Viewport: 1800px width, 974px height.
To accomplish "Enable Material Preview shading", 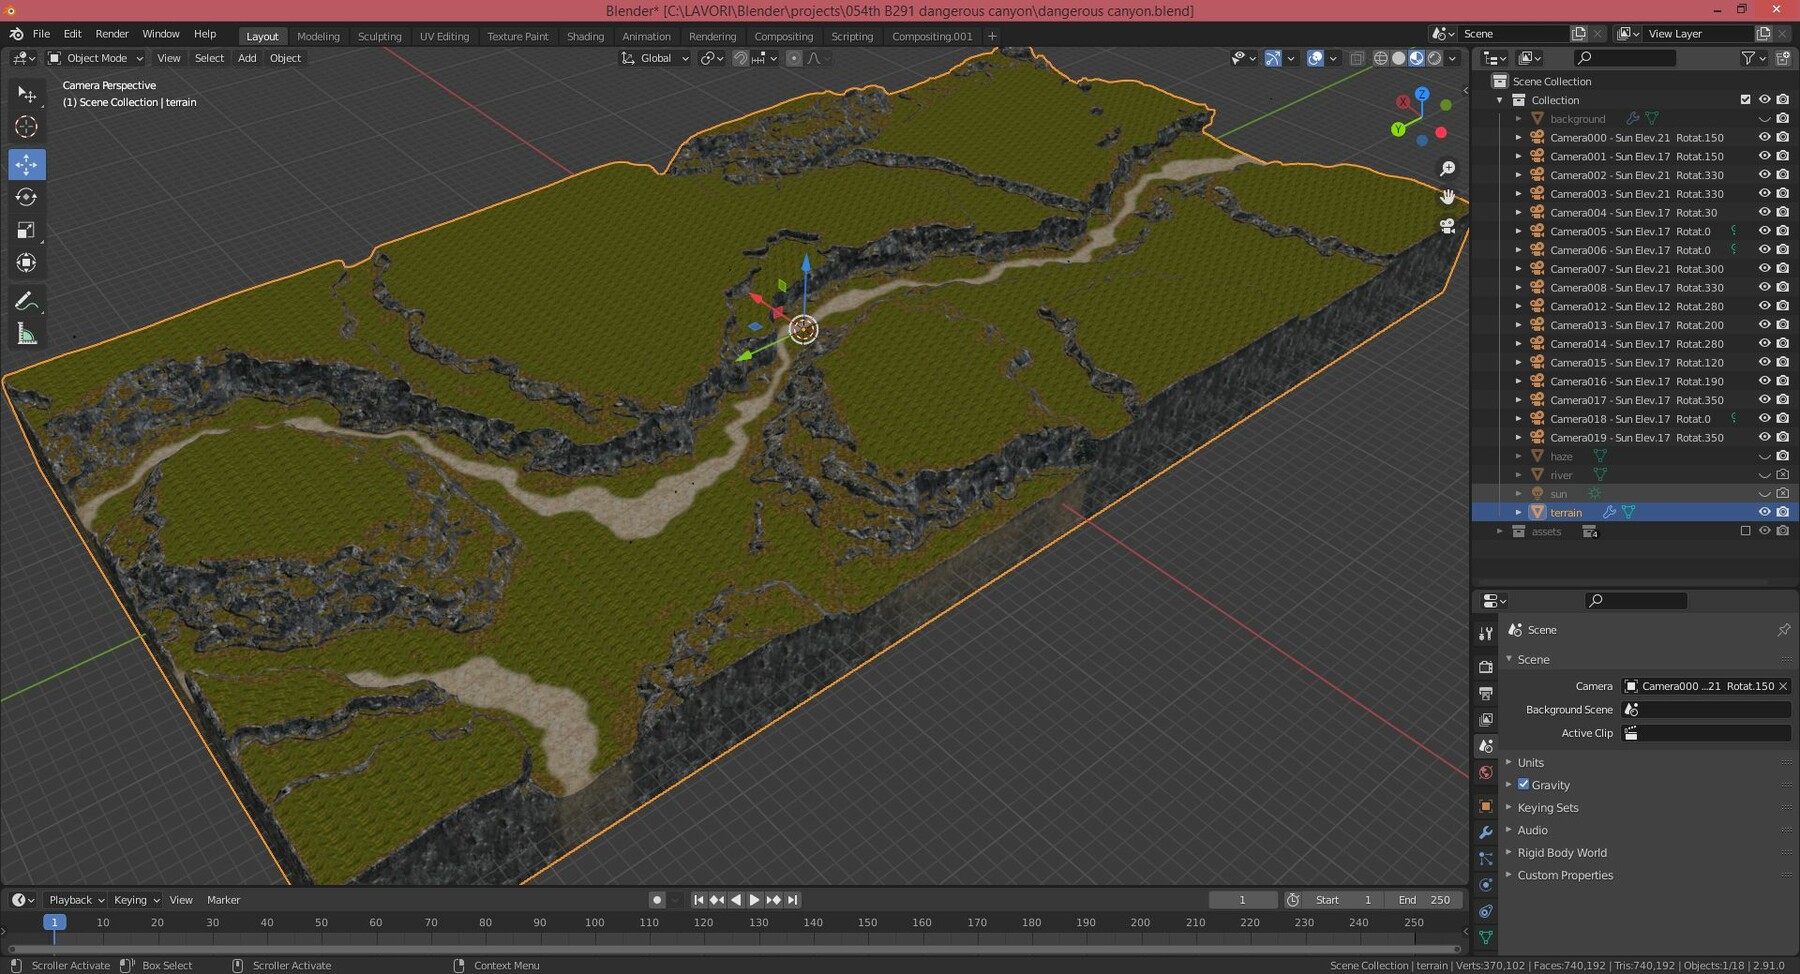I will [1416, 58].
